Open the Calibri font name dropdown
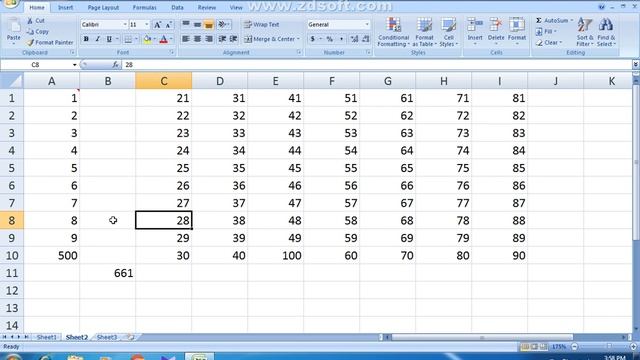Screen dimensions: 640x360 click(x=124, y=25)
